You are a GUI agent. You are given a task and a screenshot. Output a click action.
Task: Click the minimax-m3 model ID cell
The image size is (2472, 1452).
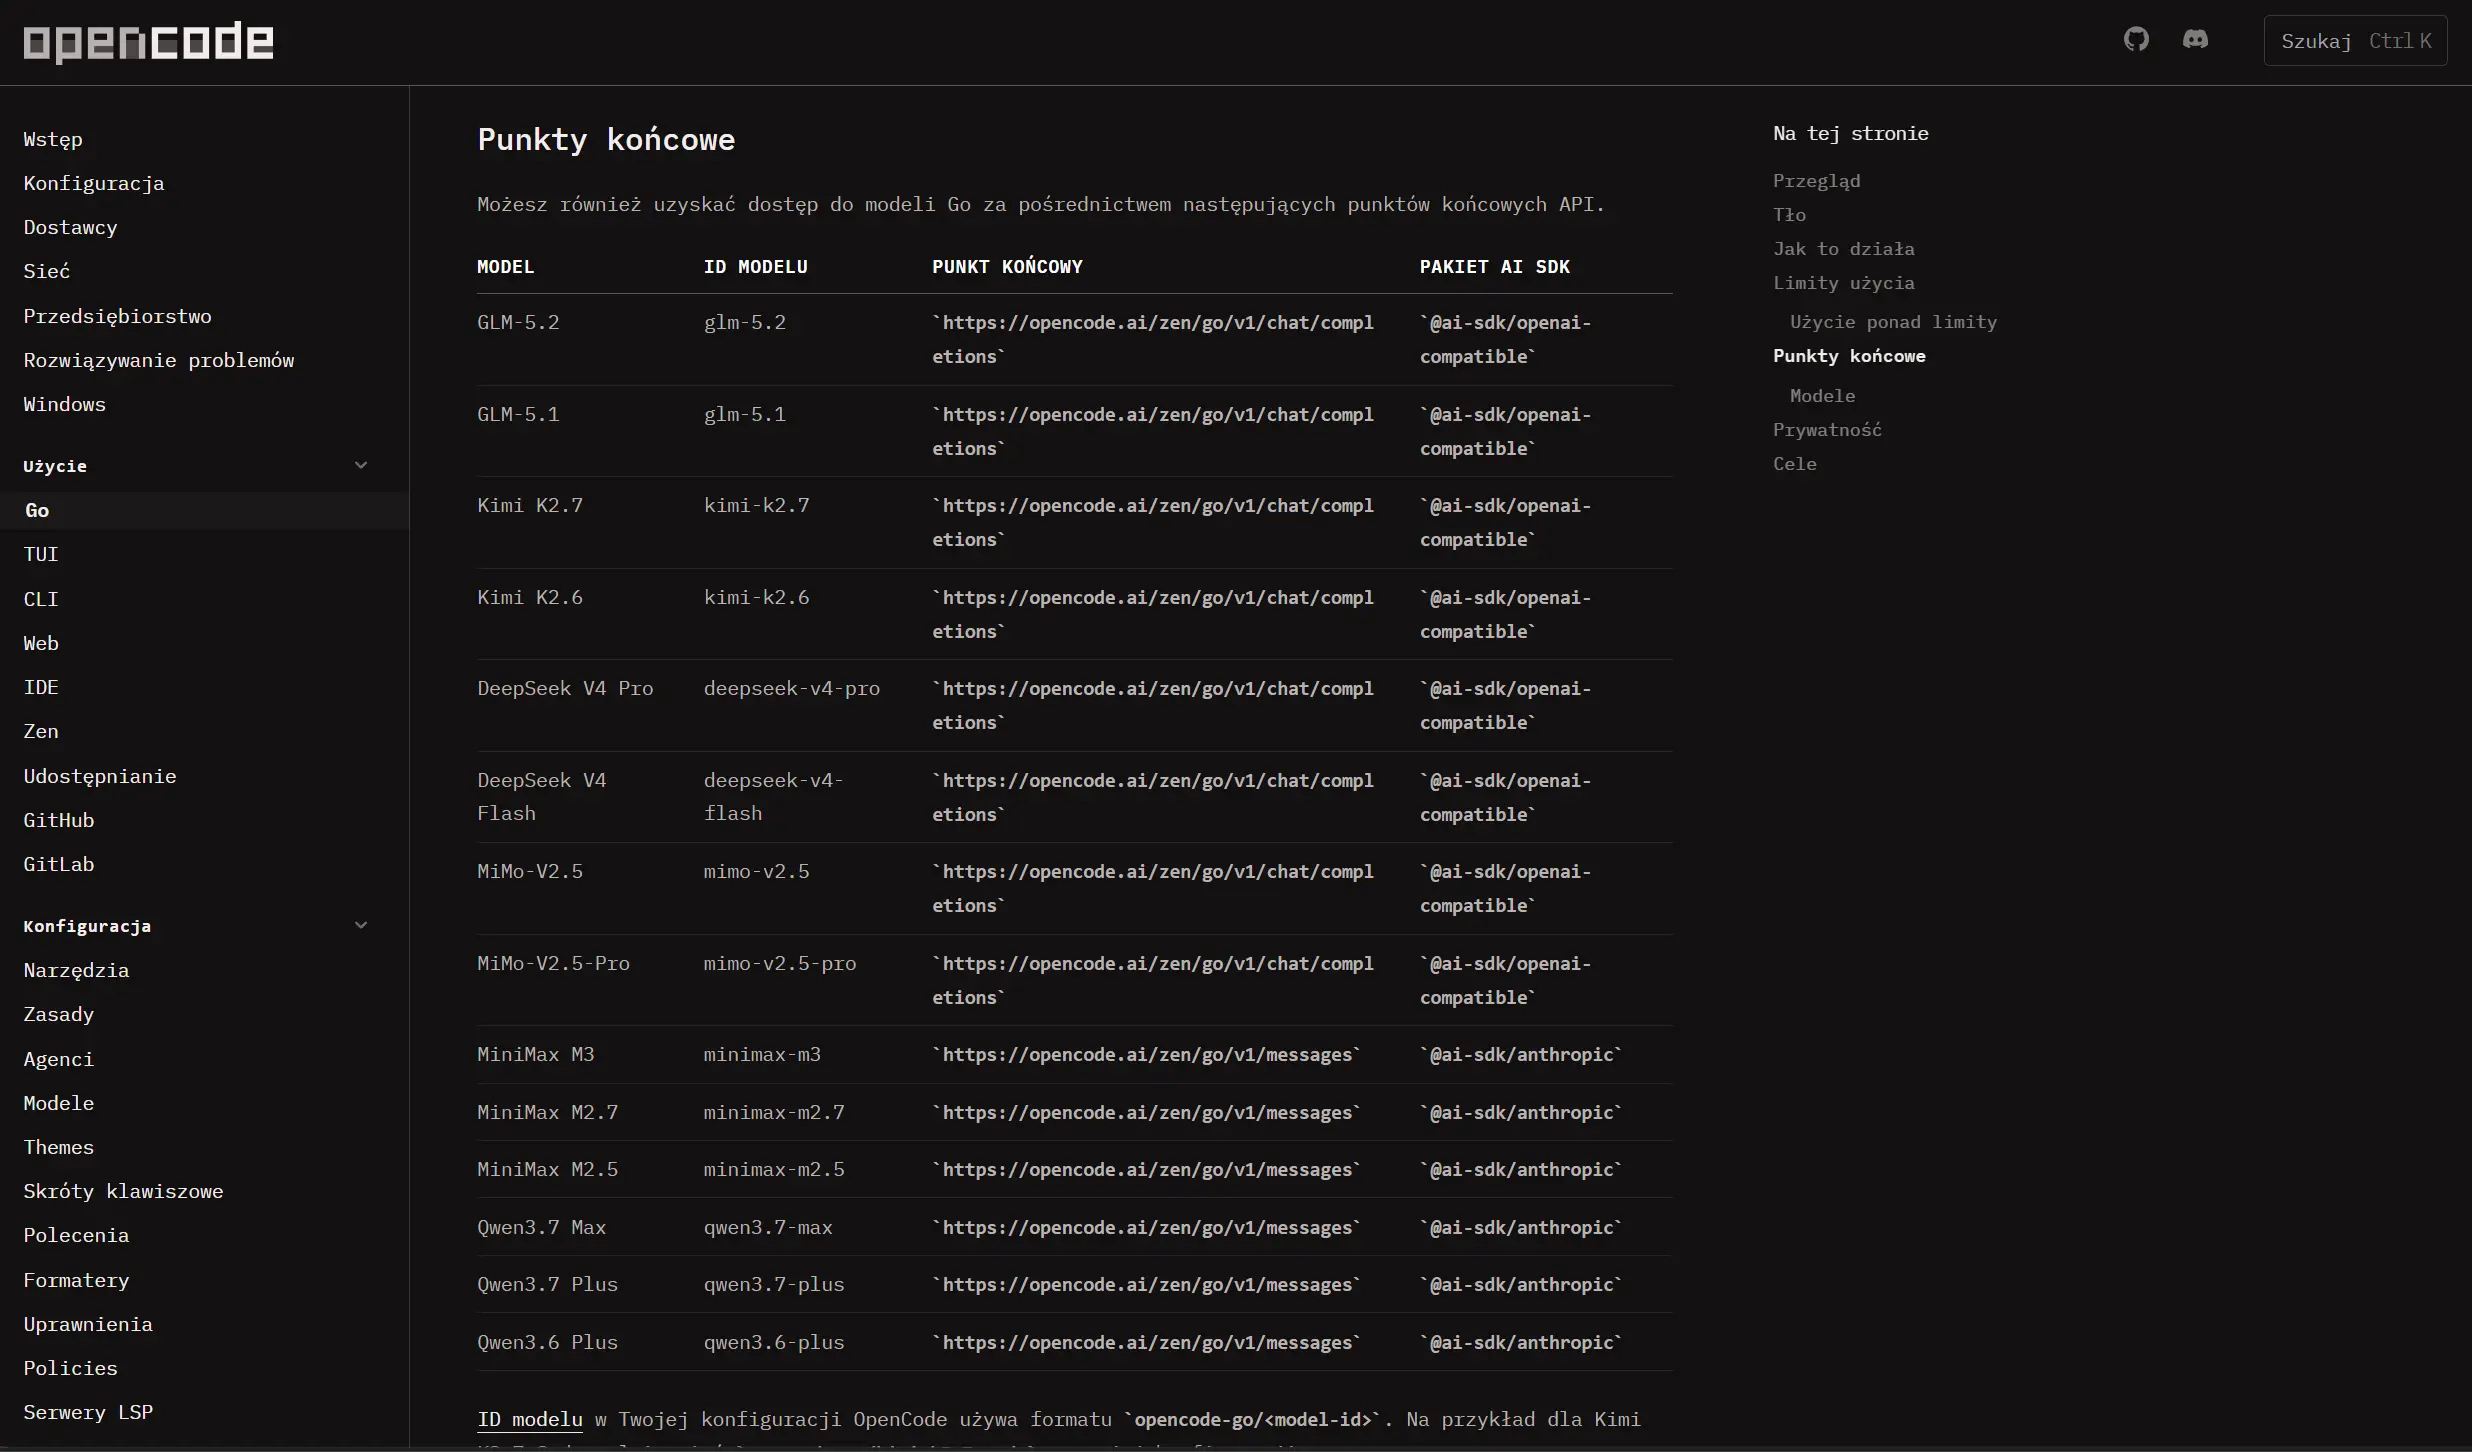(762, 1054)
